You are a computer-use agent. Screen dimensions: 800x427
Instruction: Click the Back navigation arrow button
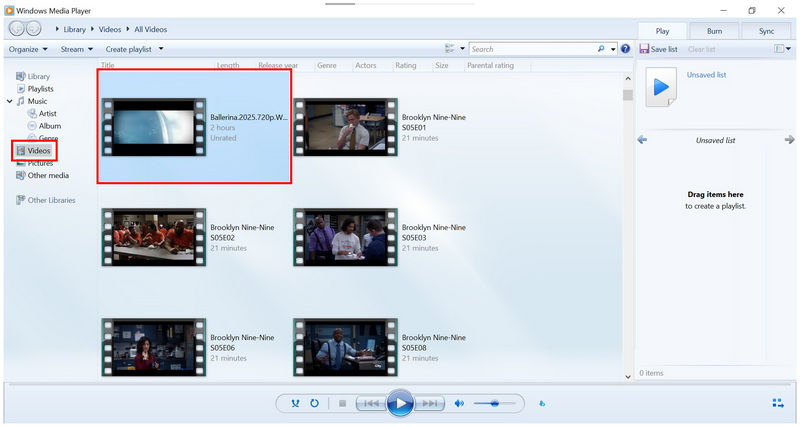coord(17,29)
